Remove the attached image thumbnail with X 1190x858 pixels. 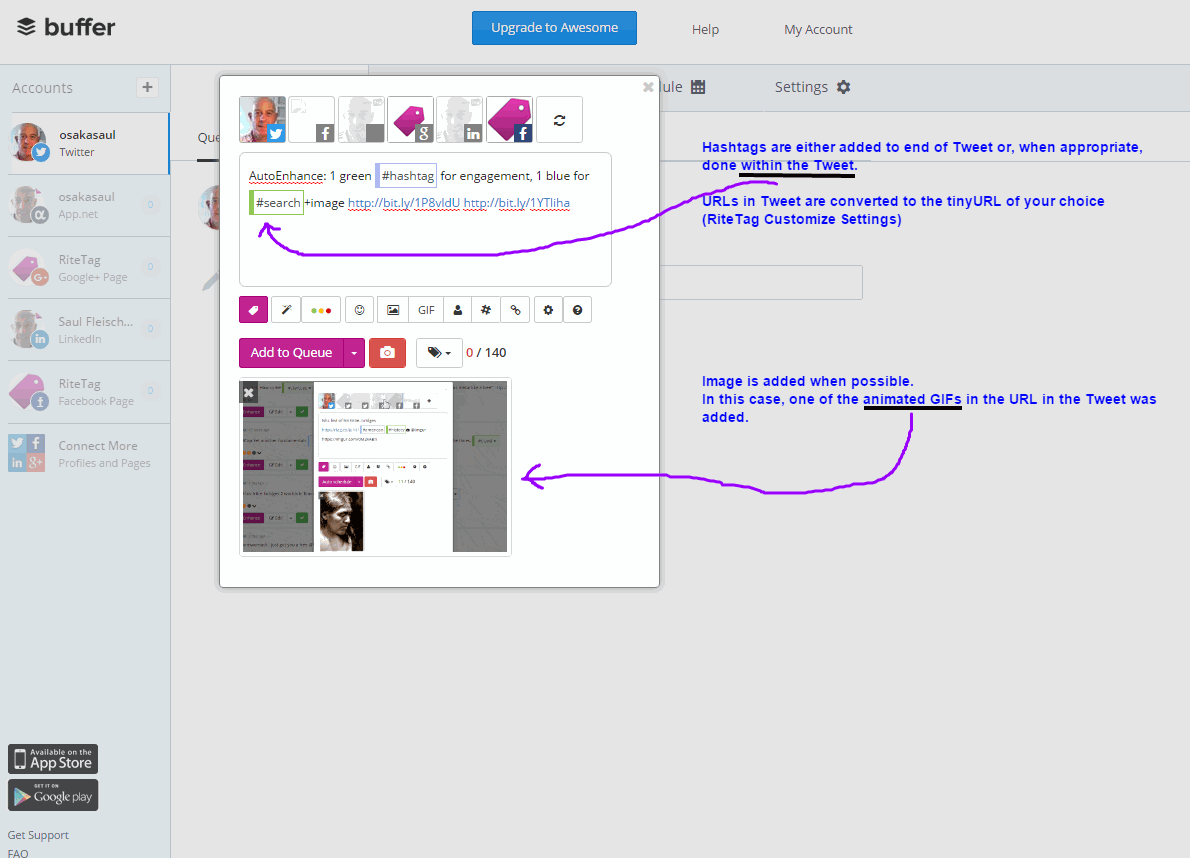pos(248,392)
